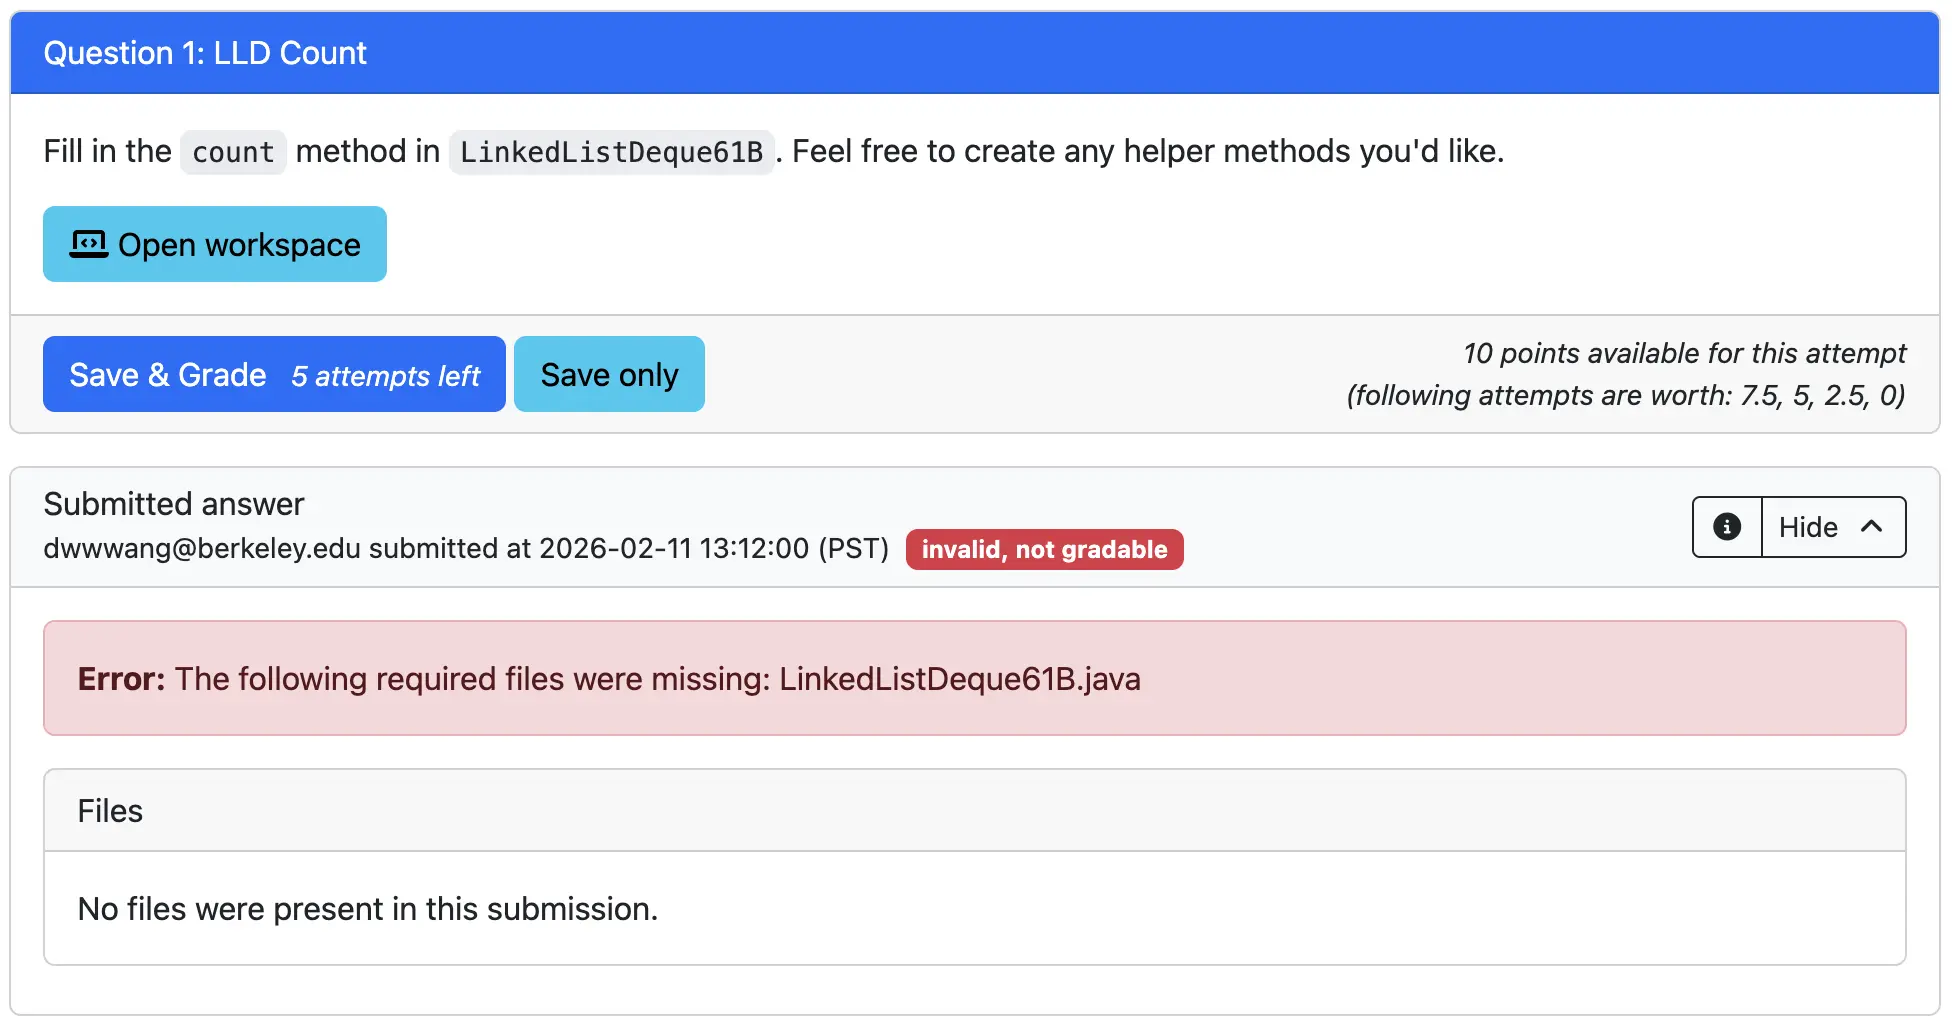Click the "Submitted answer" heading
This screenshot has width=1952, height=1028.
[x=174, y=504]
